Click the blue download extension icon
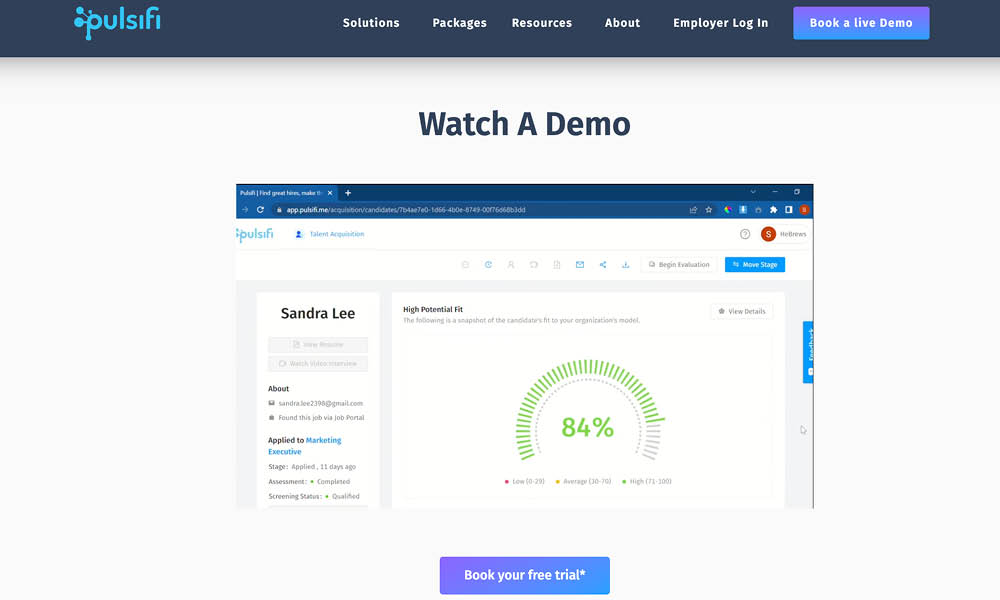Image resolution: width=1000 pixels, height=600 pixels. coord(743,210)
